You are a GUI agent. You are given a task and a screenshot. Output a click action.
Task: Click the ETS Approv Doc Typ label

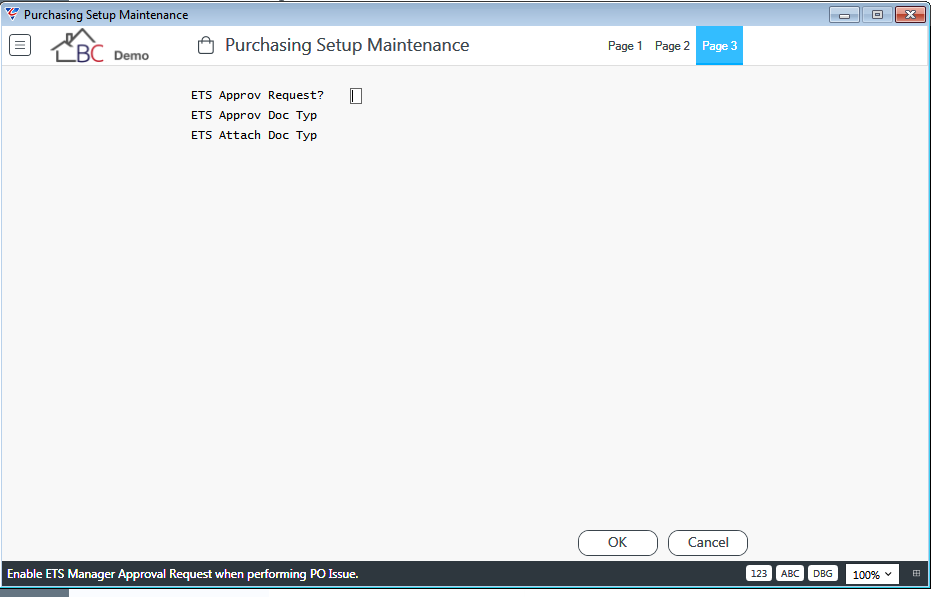(254, 115)
